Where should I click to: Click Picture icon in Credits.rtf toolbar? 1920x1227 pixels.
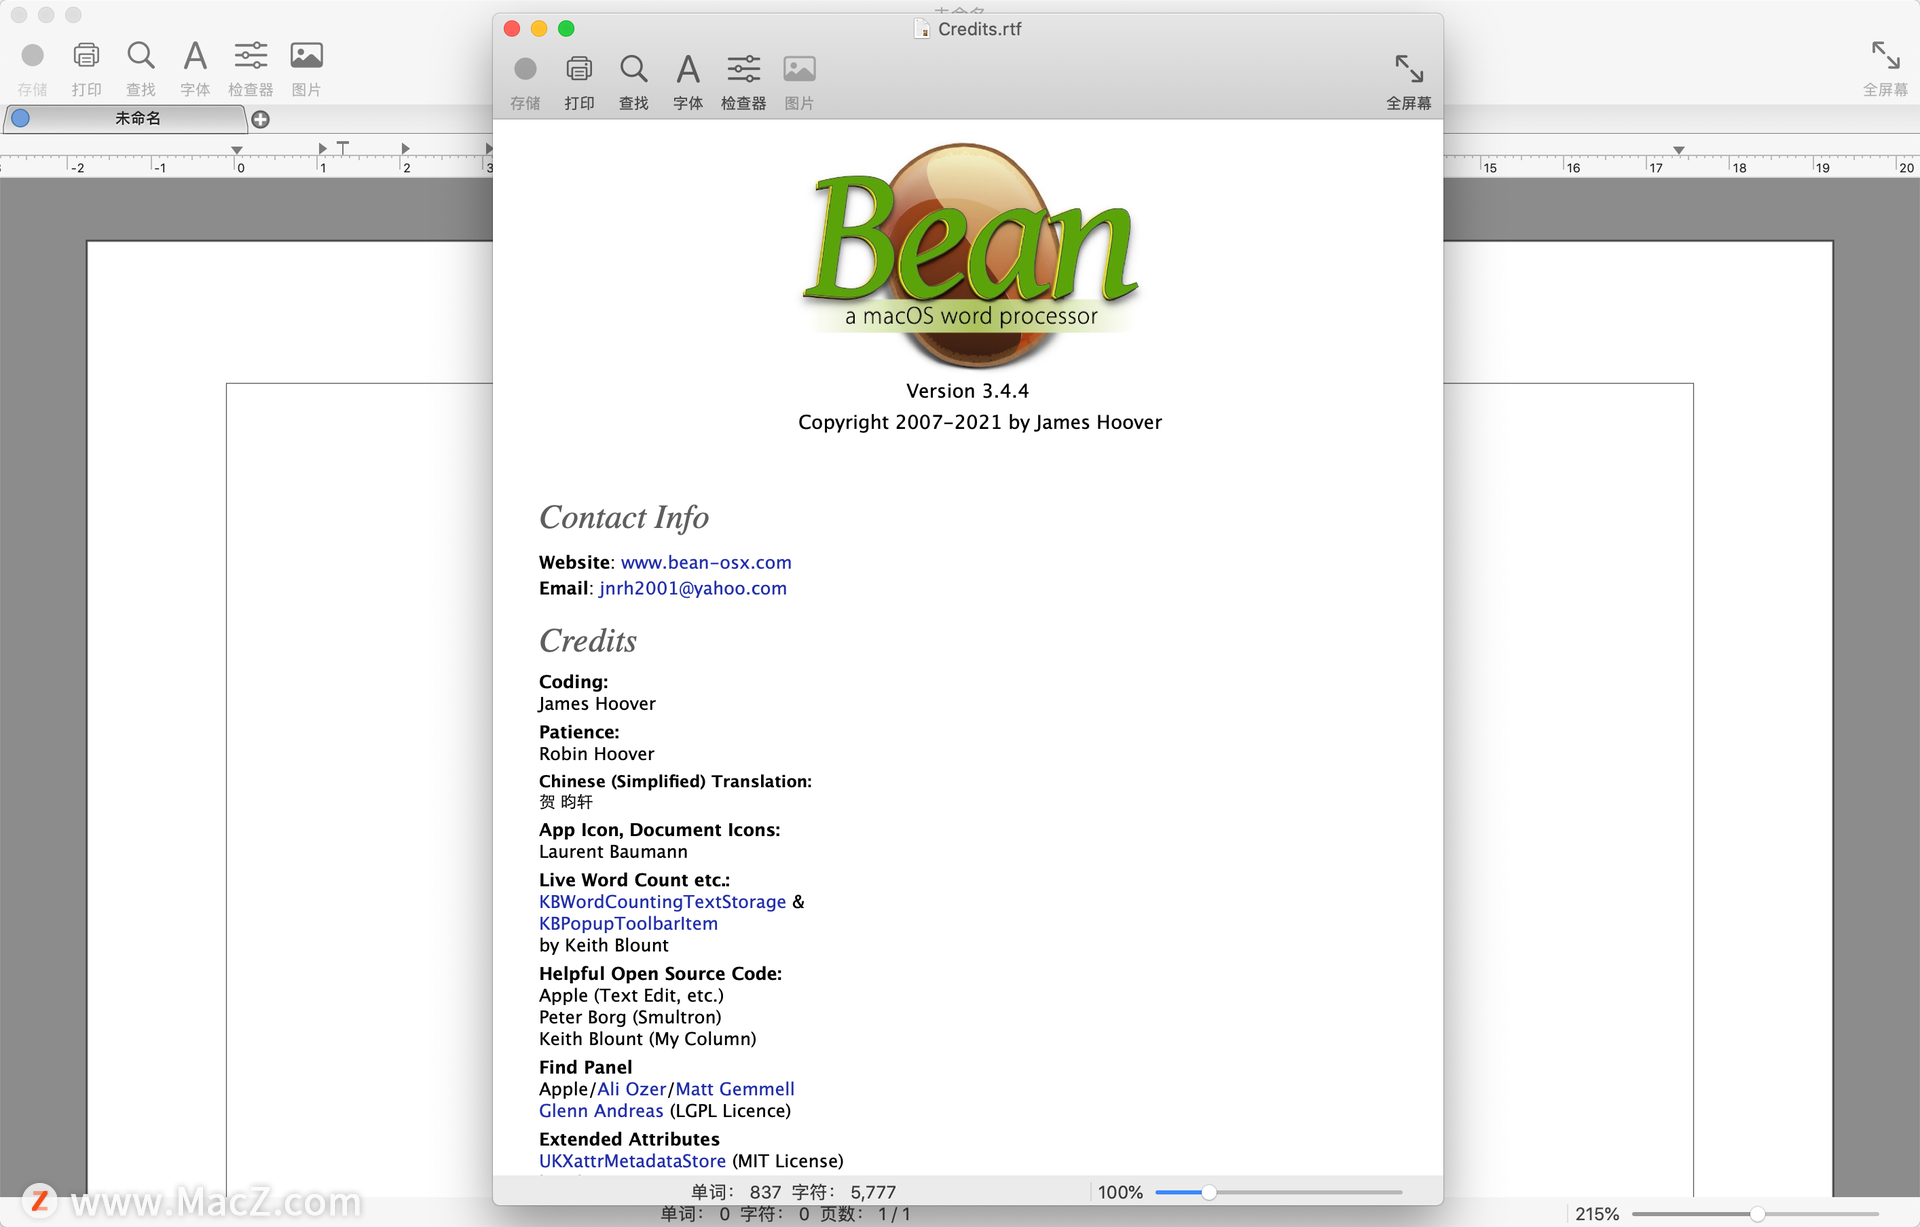(x=799, y=69)
